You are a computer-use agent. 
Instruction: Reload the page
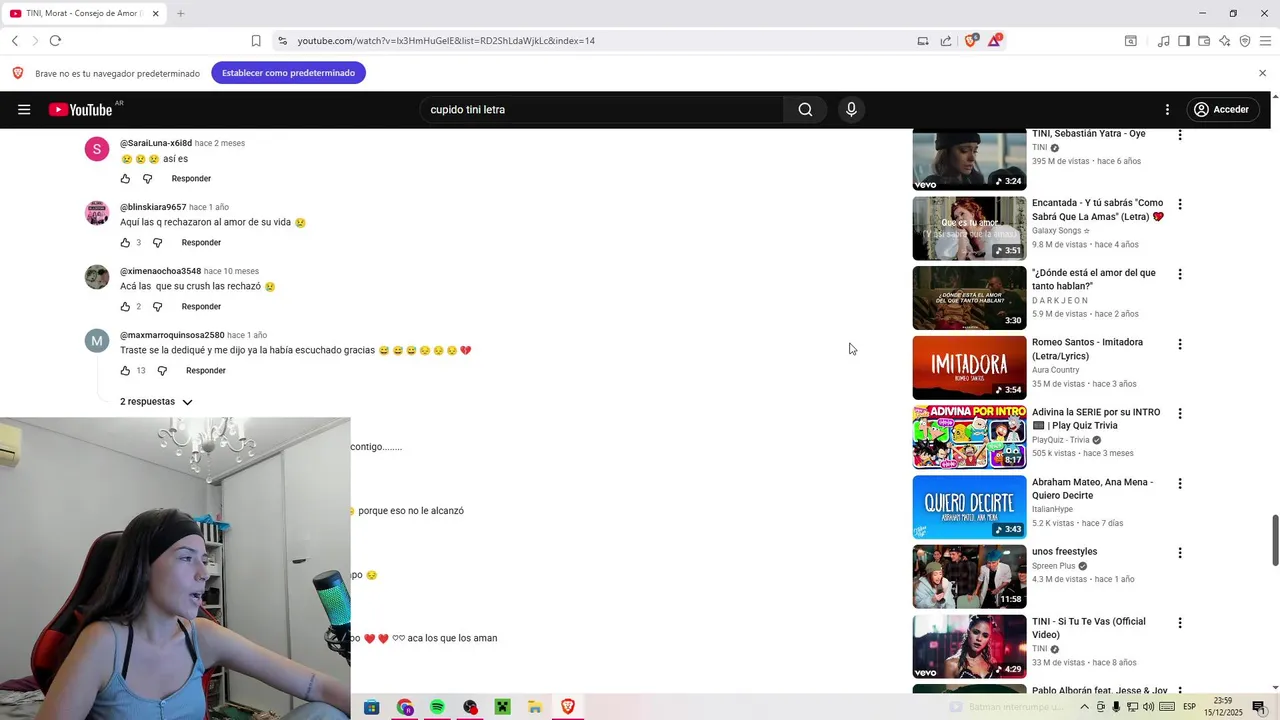(x=55, y=41)
